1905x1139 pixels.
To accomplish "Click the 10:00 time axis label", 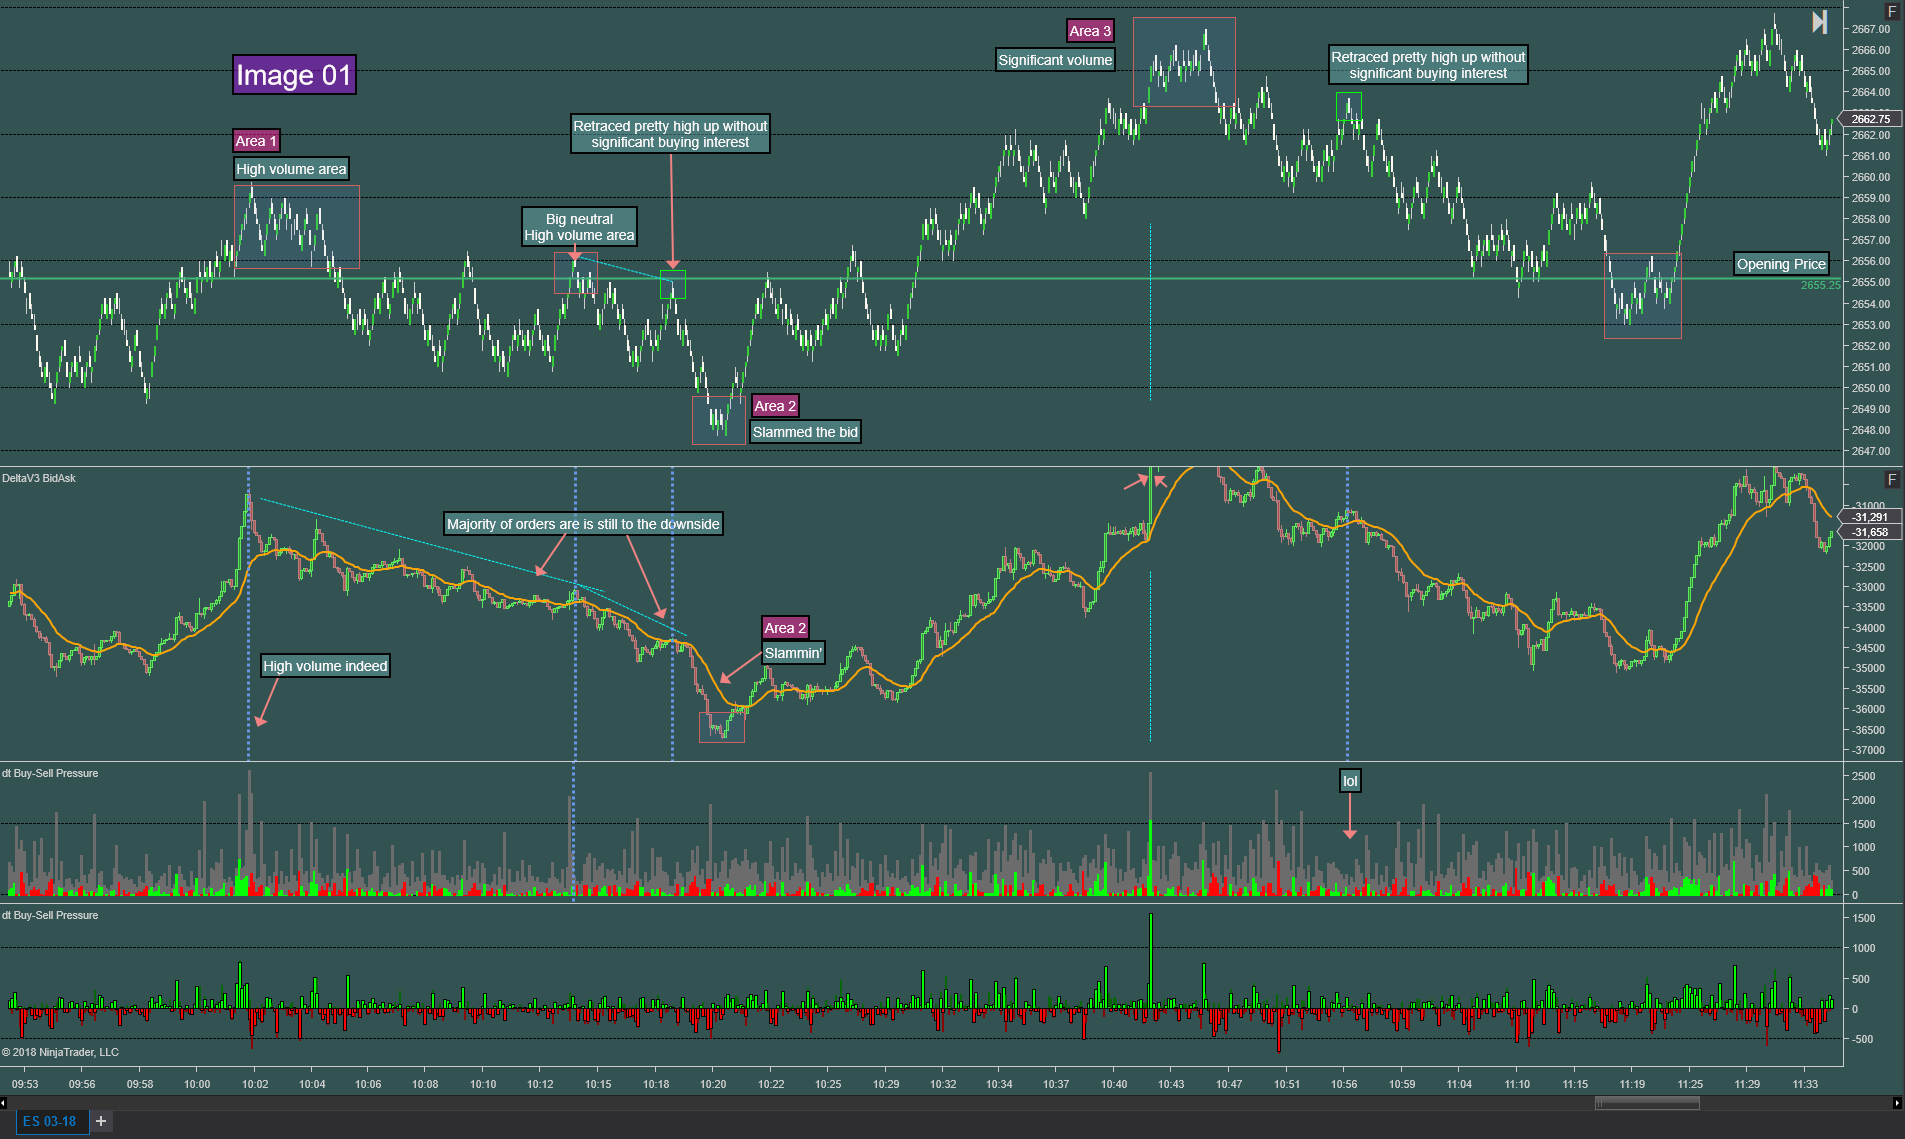I will [197, 1084].
